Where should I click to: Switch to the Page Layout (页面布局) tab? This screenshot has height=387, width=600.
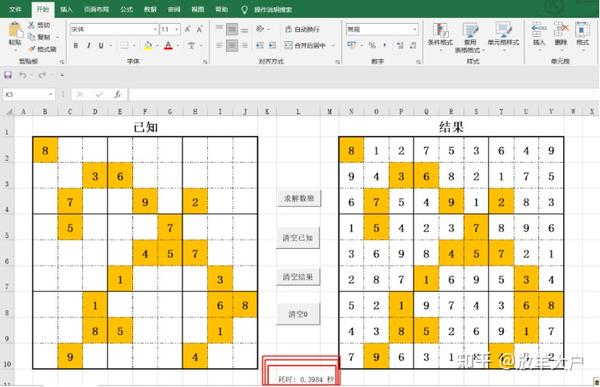[x=96, y=9]
